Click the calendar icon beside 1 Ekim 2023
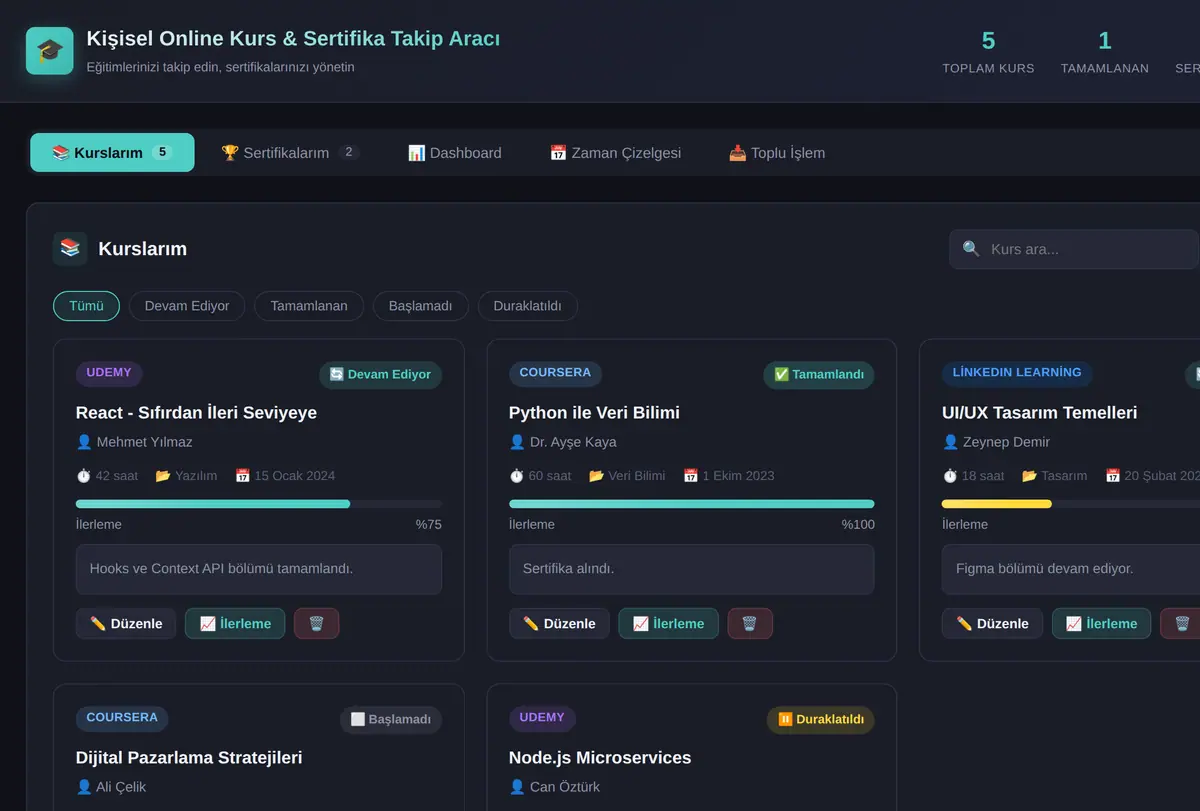Screen dimensions: 1200x811 (690, 476)
